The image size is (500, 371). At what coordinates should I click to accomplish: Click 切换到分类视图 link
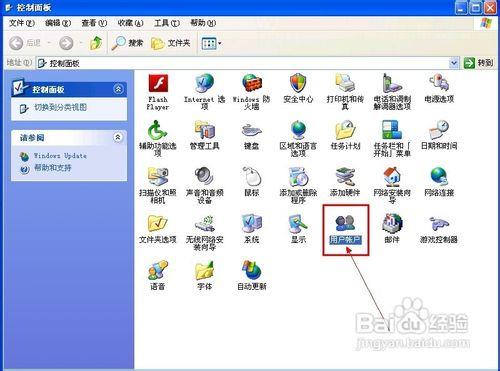[x=60, y=107]
